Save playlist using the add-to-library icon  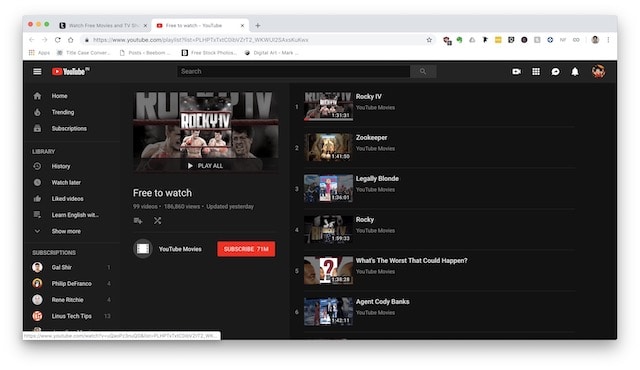(138, 221)
